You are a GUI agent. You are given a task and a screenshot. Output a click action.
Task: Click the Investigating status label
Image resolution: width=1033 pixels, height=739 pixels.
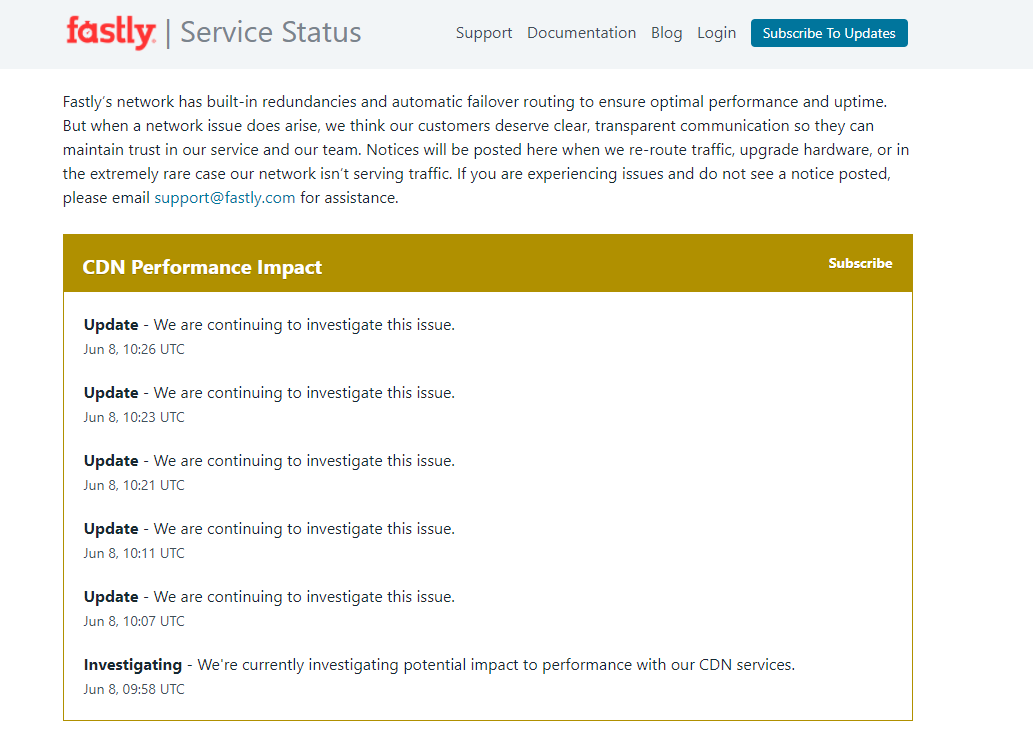(x=132, y=665)
